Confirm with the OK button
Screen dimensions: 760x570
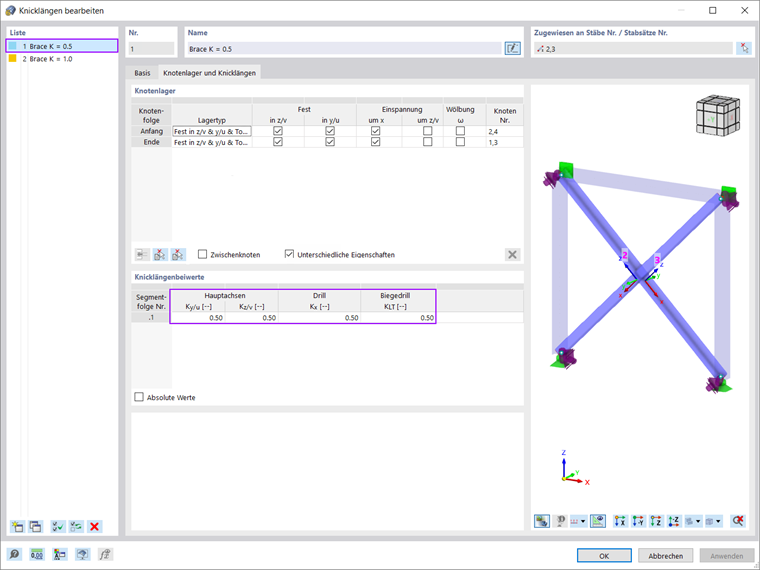point(604,555)
